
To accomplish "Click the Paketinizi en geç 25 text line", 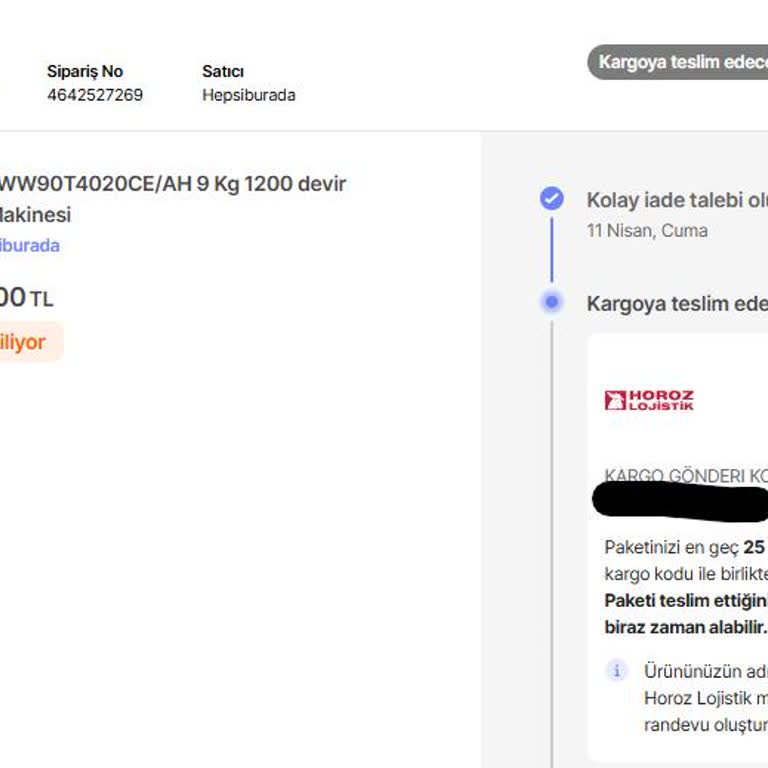I will point(686,547).
